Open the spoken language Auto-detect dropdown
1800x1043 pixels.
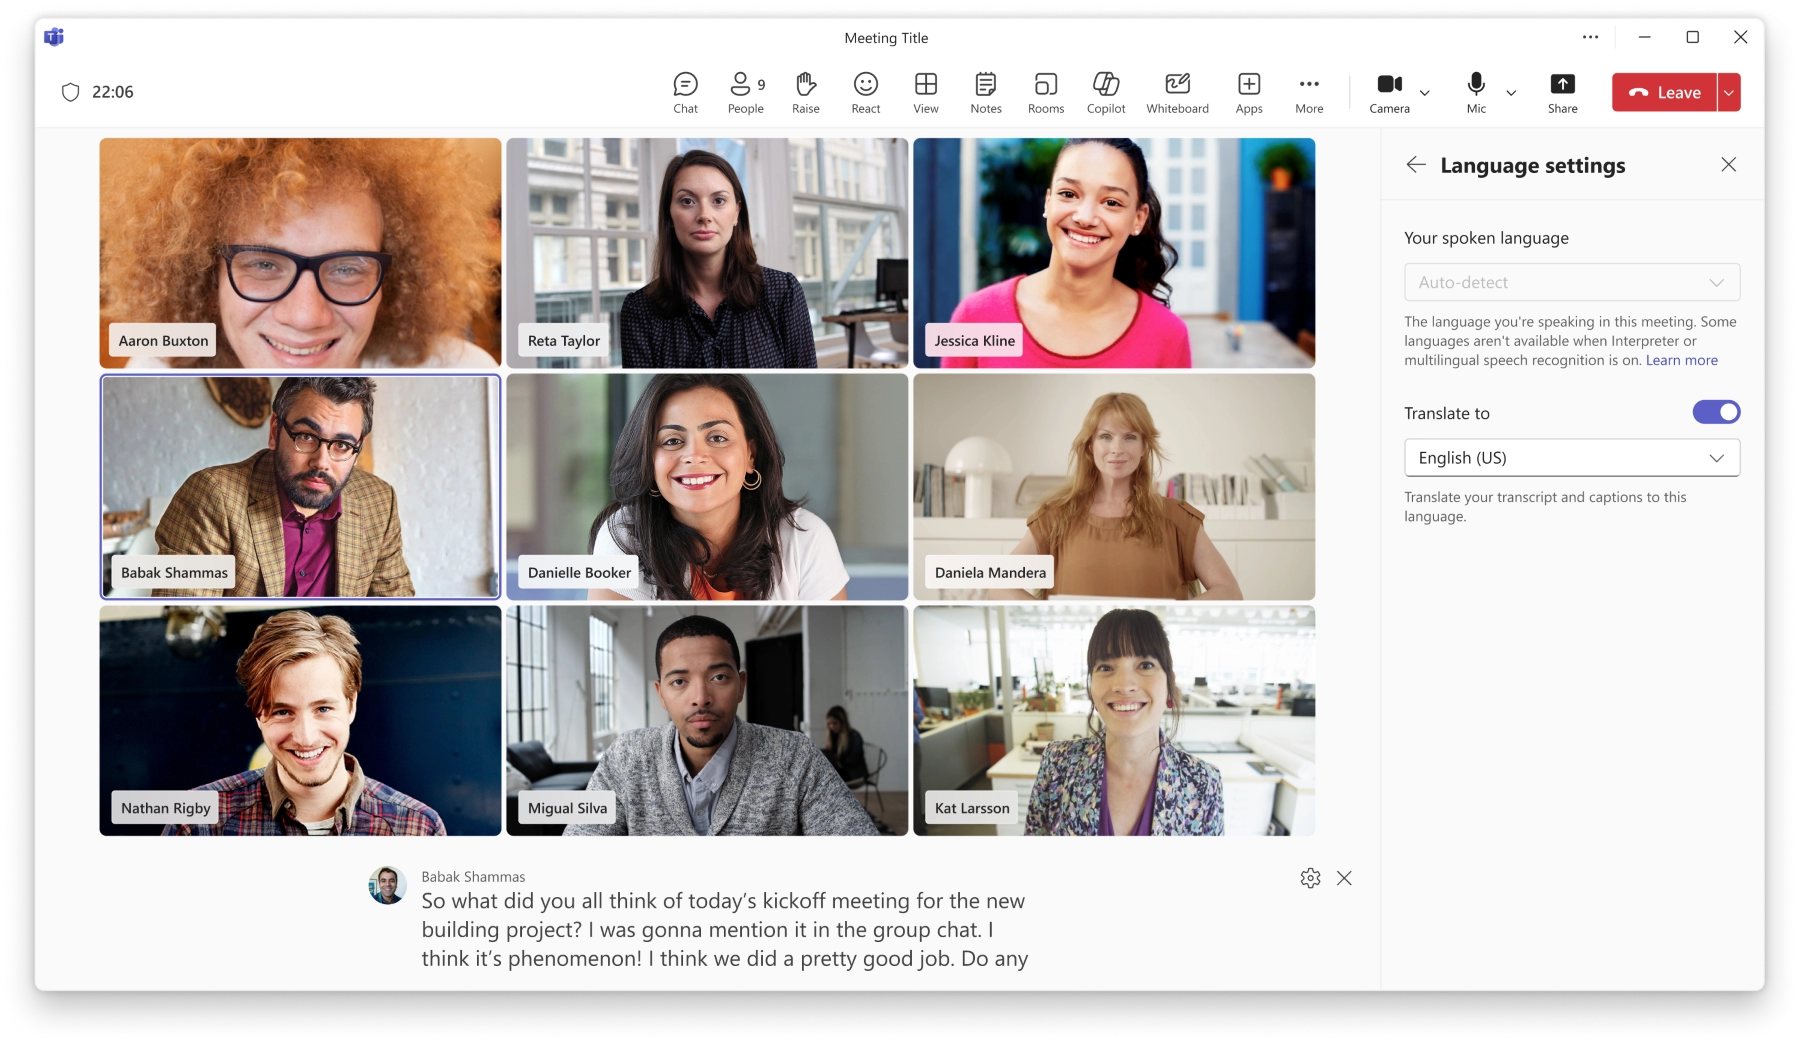pos(1572,282)
